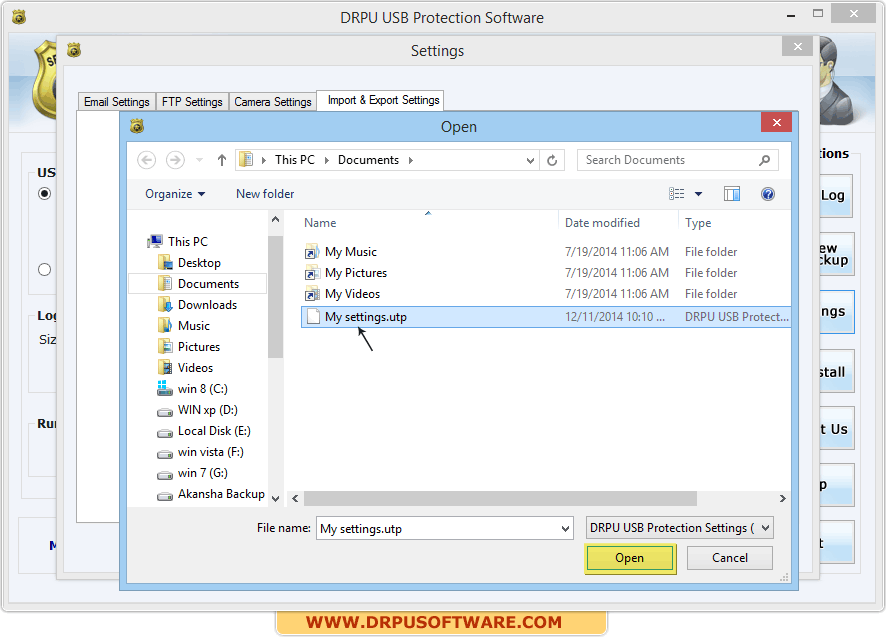886x638 pixels.
Task: Click the Log button in main window
Action: pos(836,196)
